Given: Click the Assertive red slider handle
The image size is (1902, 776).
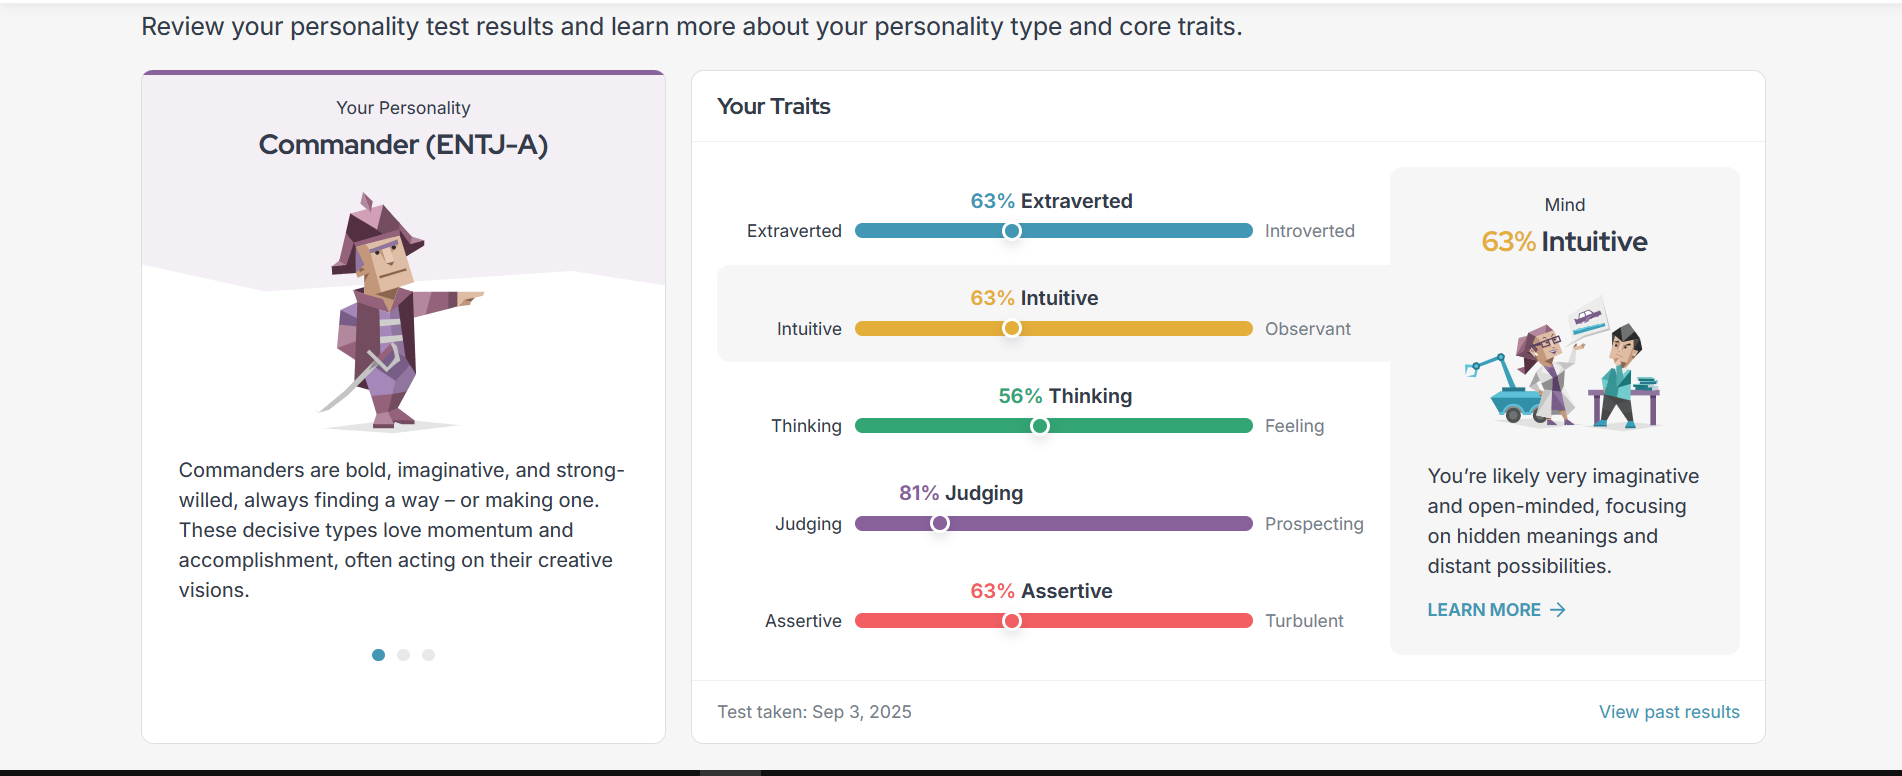Looking at the screenshot, I should click(x=1012, y=621).
